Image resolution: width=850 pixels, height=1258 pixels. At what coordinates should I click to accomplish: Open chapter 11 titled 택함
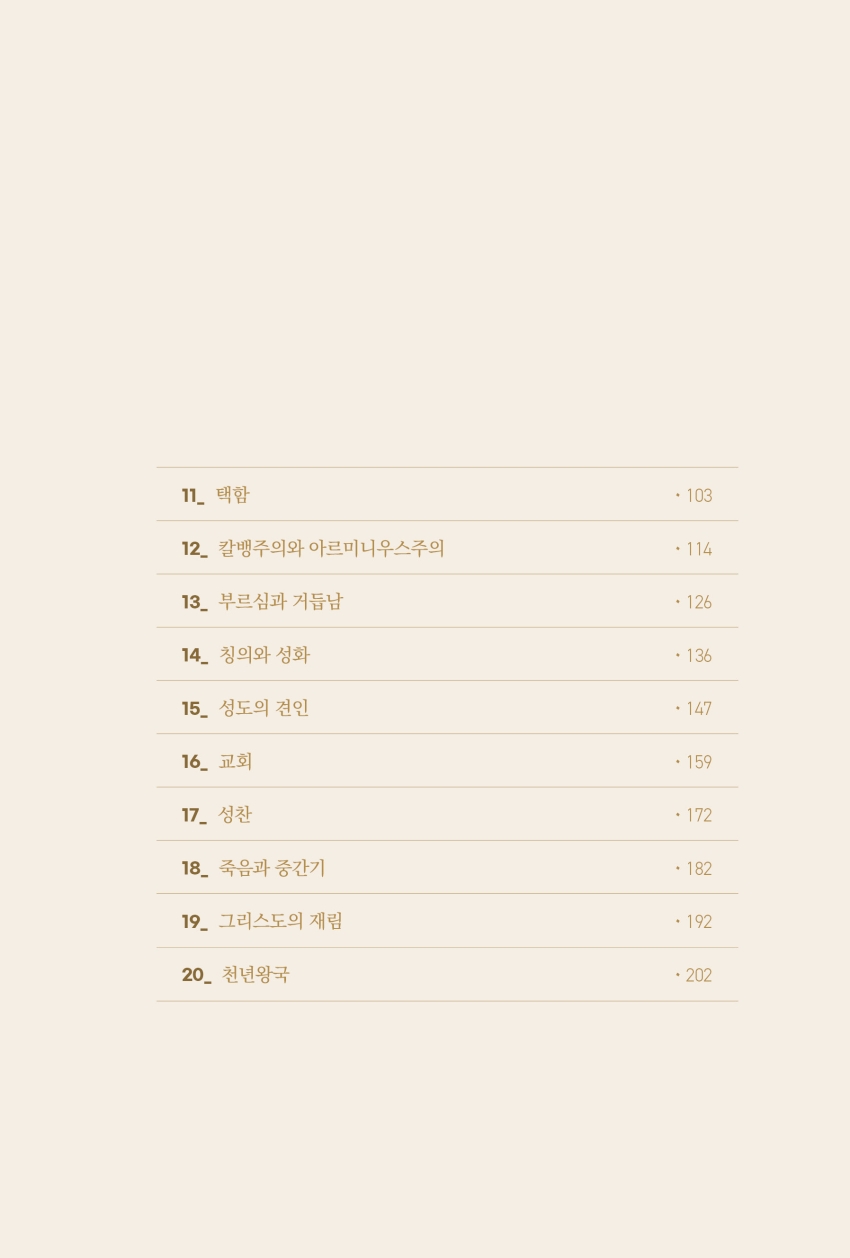pos(233,495)
